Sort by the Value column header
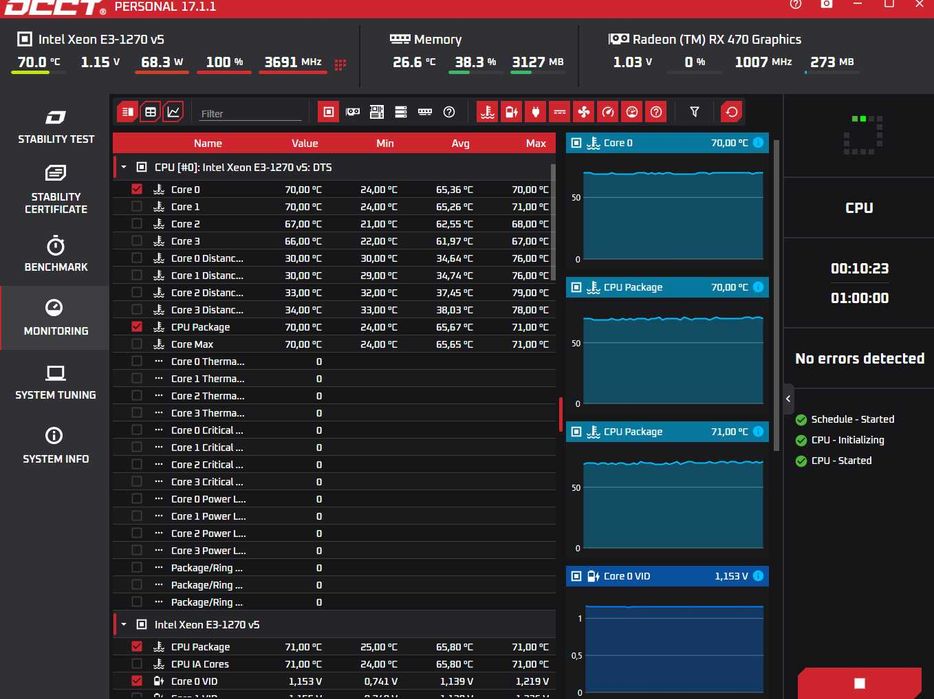 pyautogui.click(x=304, y=143)
